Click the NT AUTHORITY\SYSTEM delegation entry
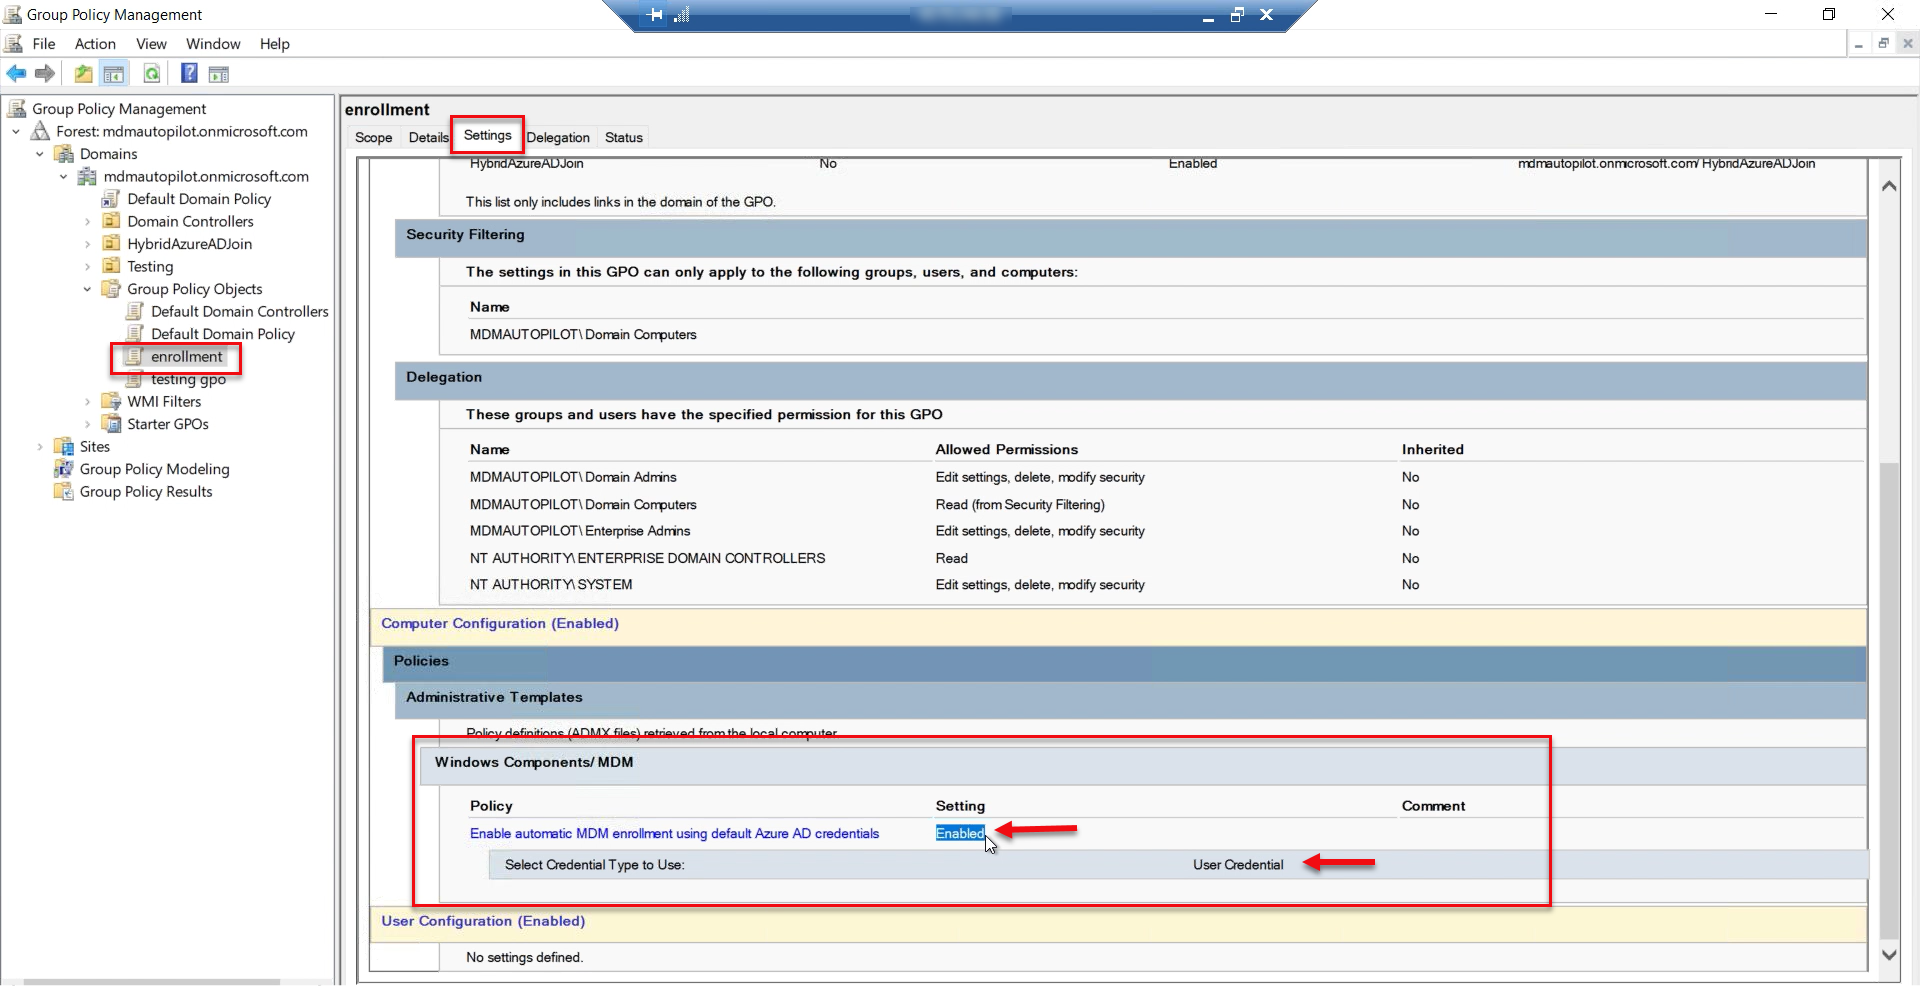 click(551, 585)
